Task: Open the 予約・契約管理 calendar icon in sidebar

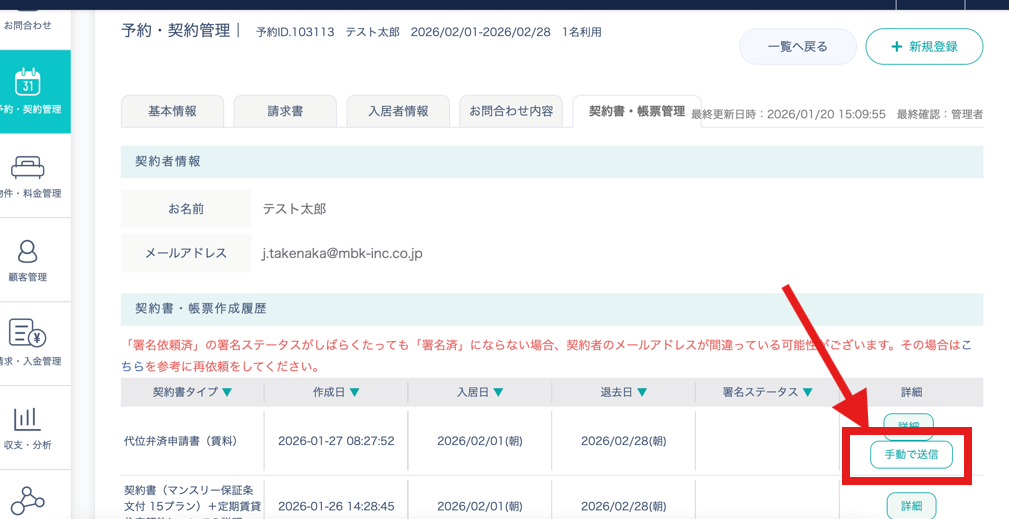Action: tap(28, 81)
